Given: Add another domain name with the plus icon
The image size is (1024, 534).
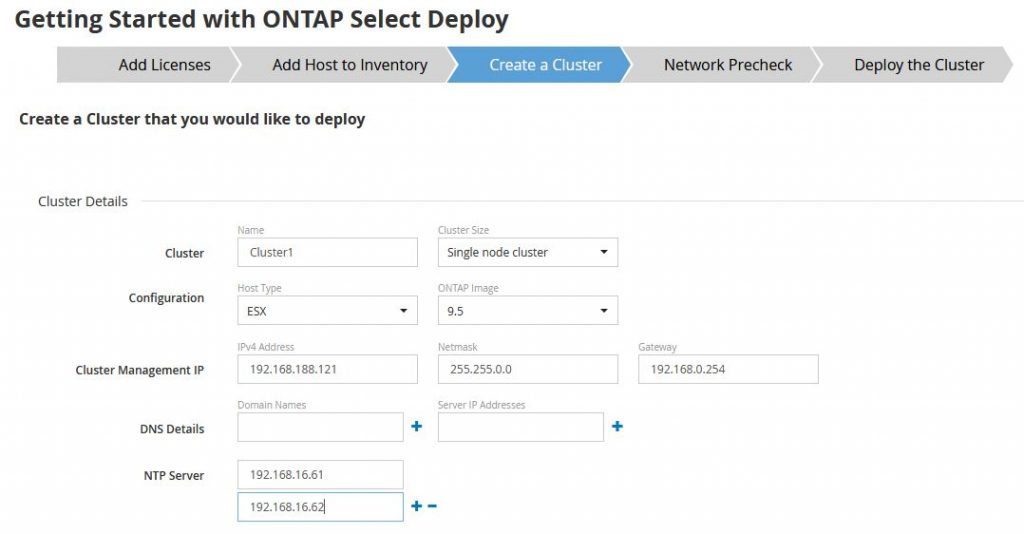Looking at the screenshot, I should point(417,426).
